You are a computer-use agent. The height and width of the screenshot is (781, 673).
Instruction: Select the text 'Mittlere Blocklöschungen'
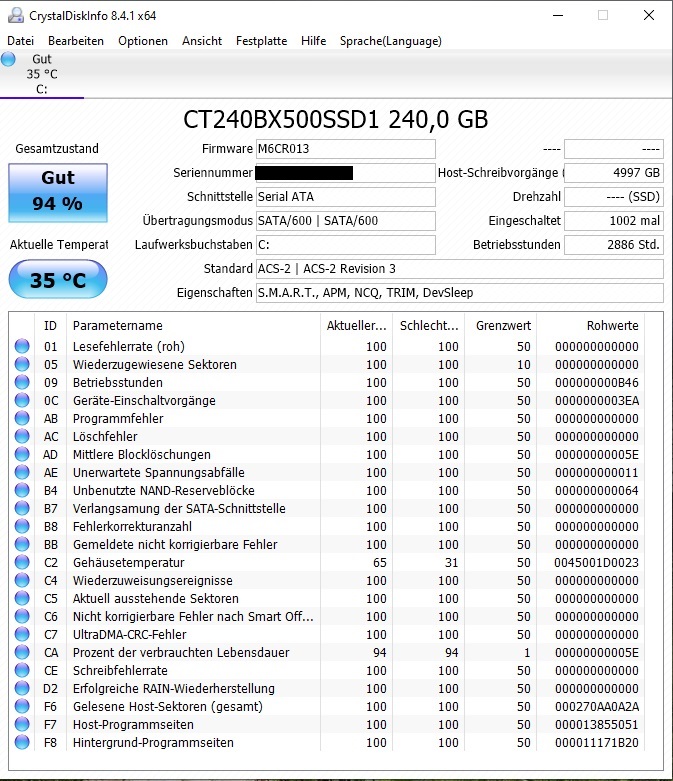click(141, 454)
